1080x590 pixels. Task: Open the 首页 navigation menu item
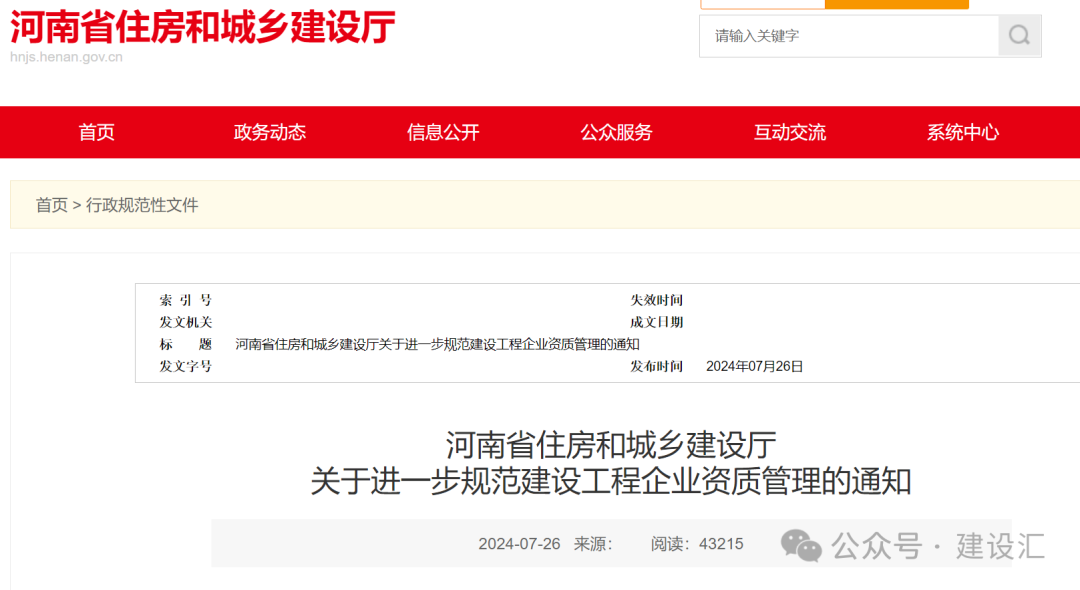click(96, 132)
